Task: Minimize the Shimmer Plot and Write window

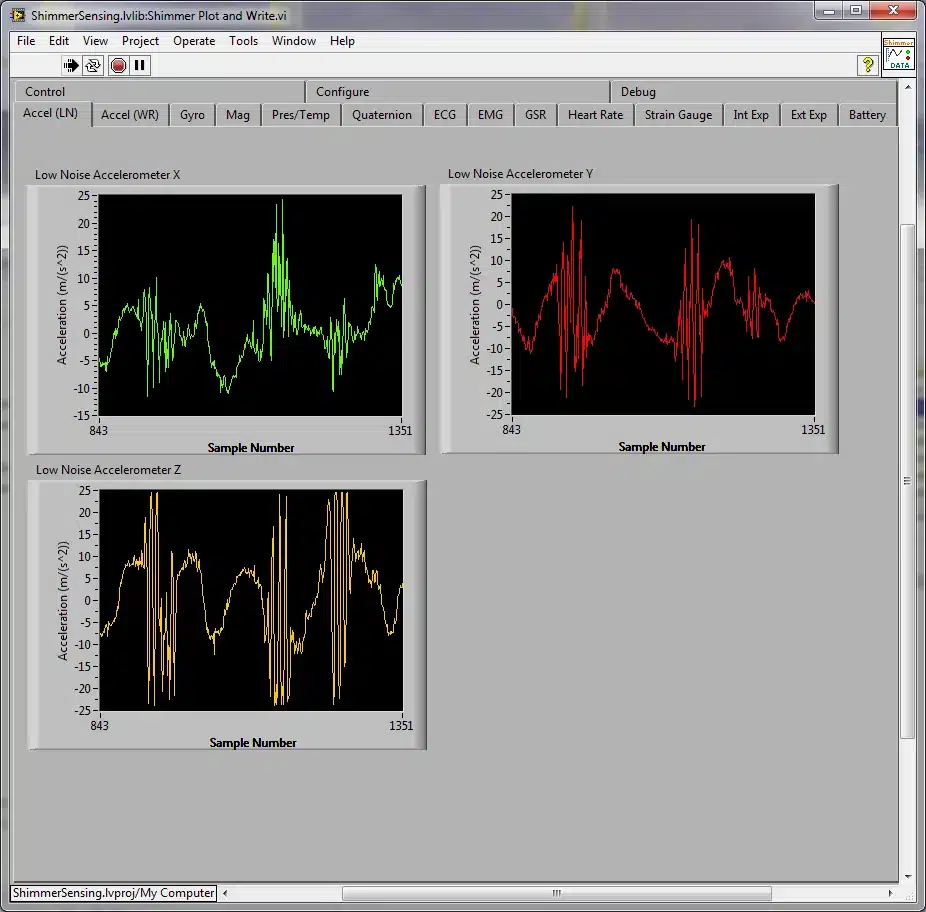Action: [829, 11]
